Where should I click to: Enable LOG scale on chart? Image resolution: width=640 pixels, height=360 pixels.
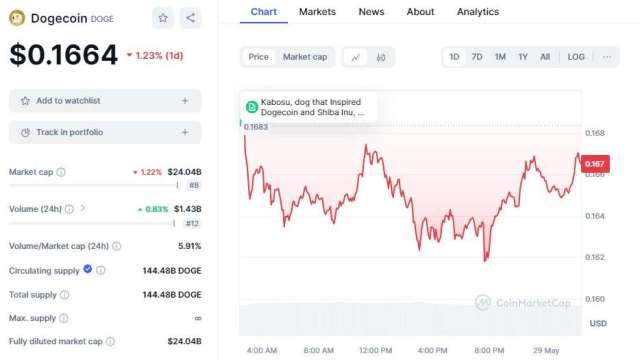point(576,57)
